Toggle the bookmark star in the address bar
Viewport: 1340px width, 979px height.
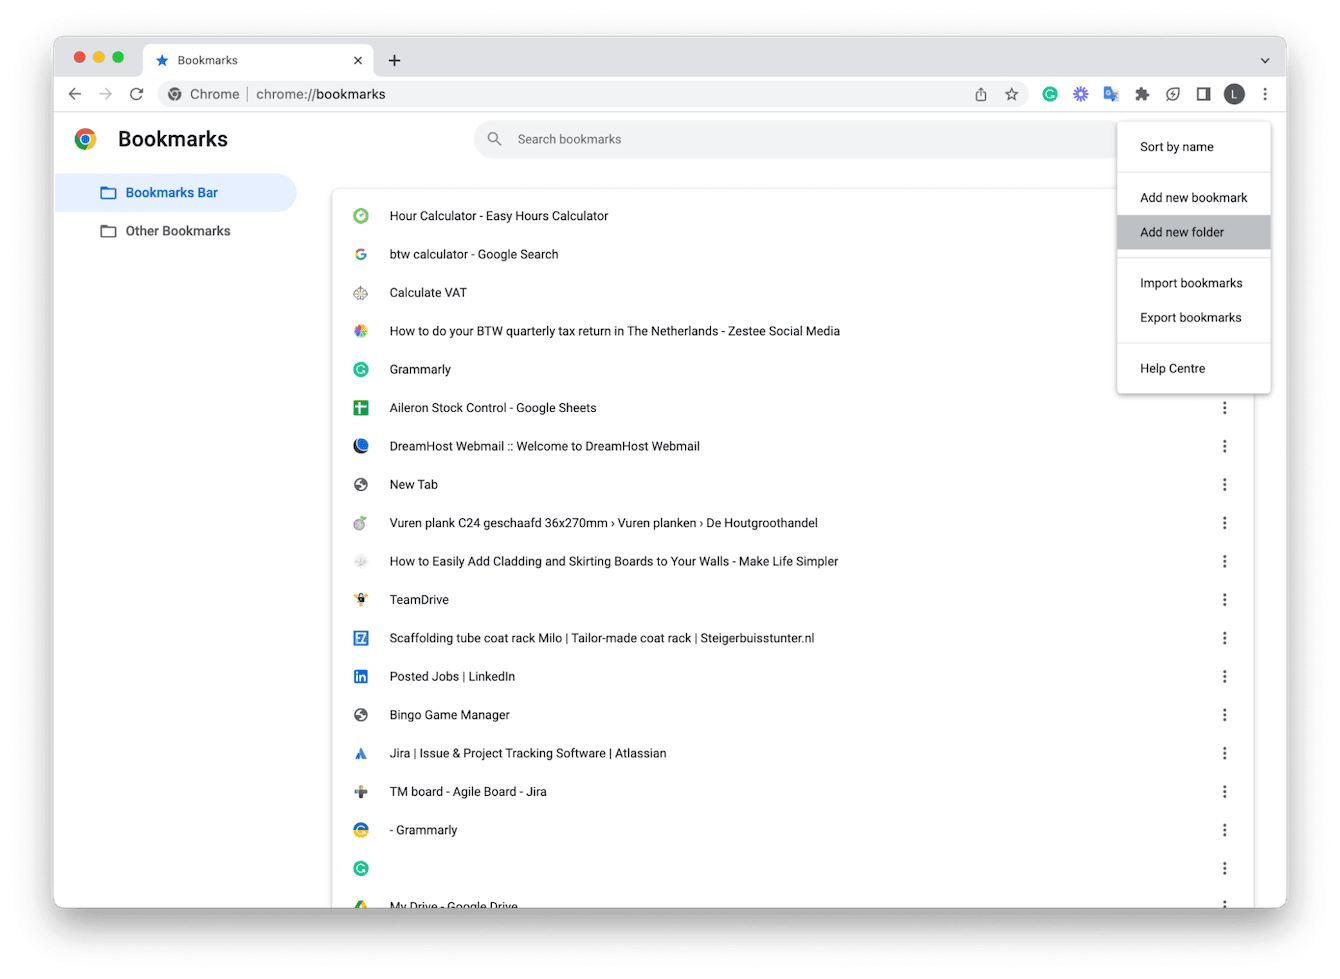[1012, 93]
